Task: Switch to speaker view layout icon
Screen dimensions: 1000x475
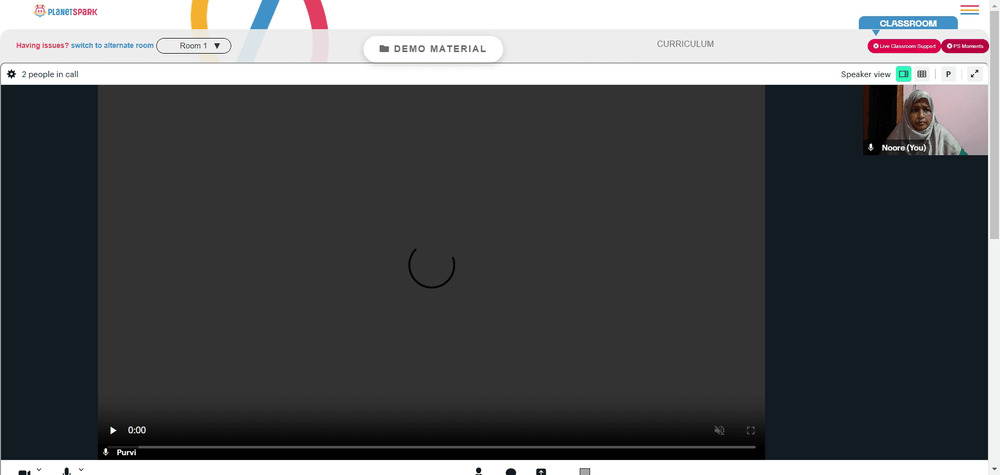Action: pos(903,74)
